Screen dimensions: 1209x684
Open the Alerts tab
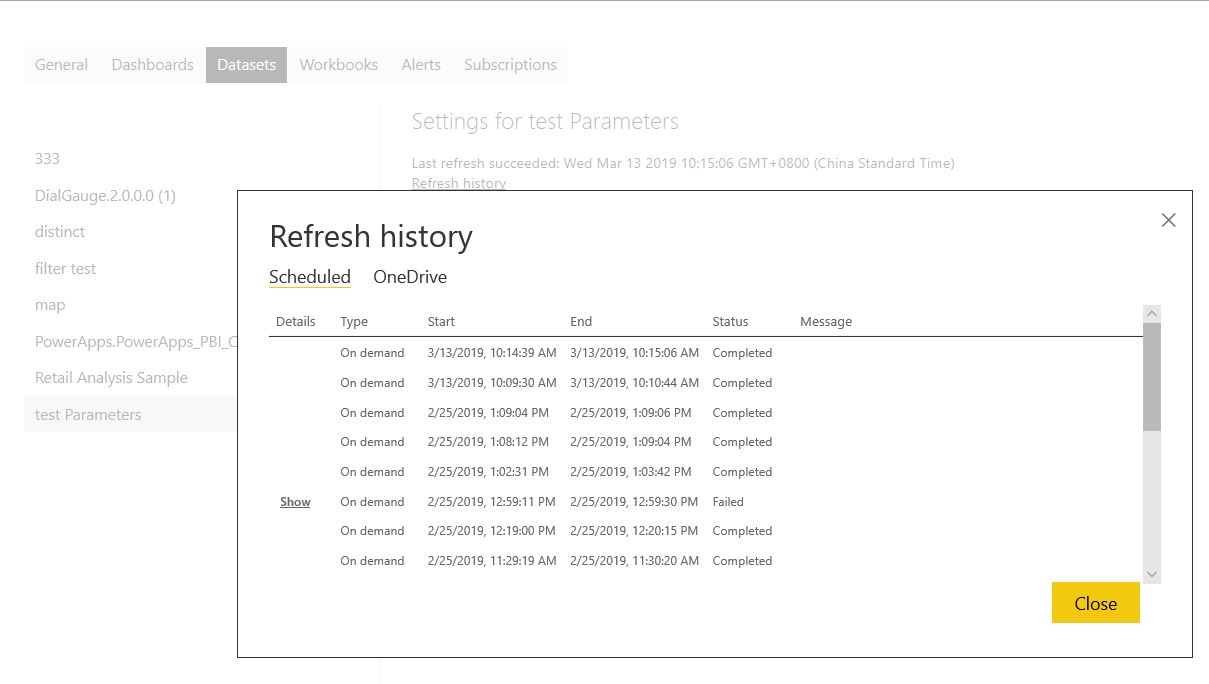coord(421,65)
